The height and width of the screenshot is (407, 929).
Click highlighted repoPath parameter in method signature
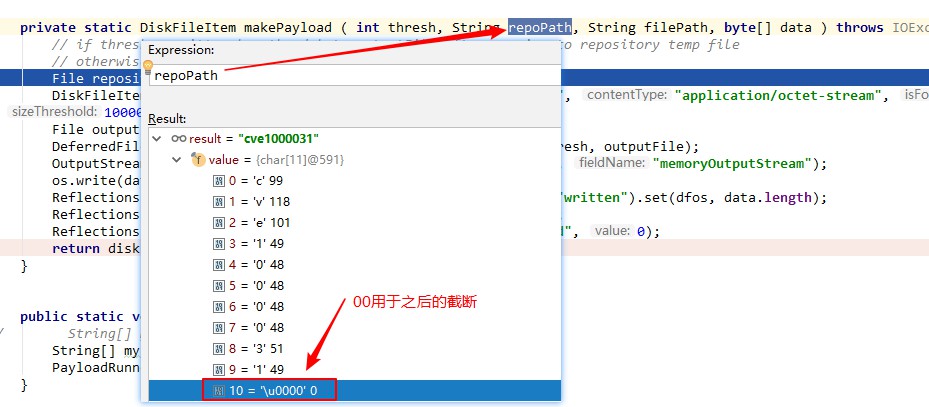point(540,28)
